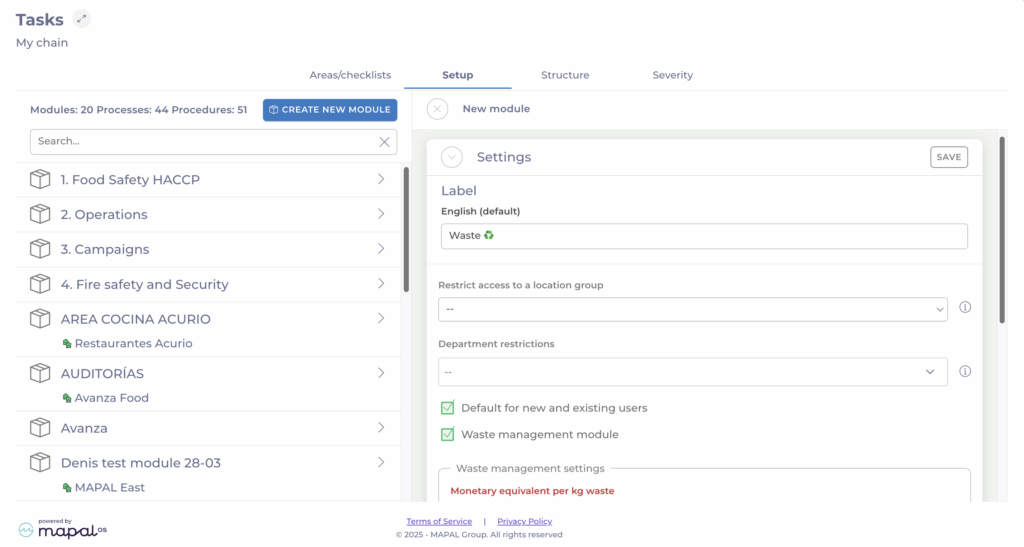Switch to the Areas/checklists tab
Viewport: 1024px width, 547px height.
point(350,75)
